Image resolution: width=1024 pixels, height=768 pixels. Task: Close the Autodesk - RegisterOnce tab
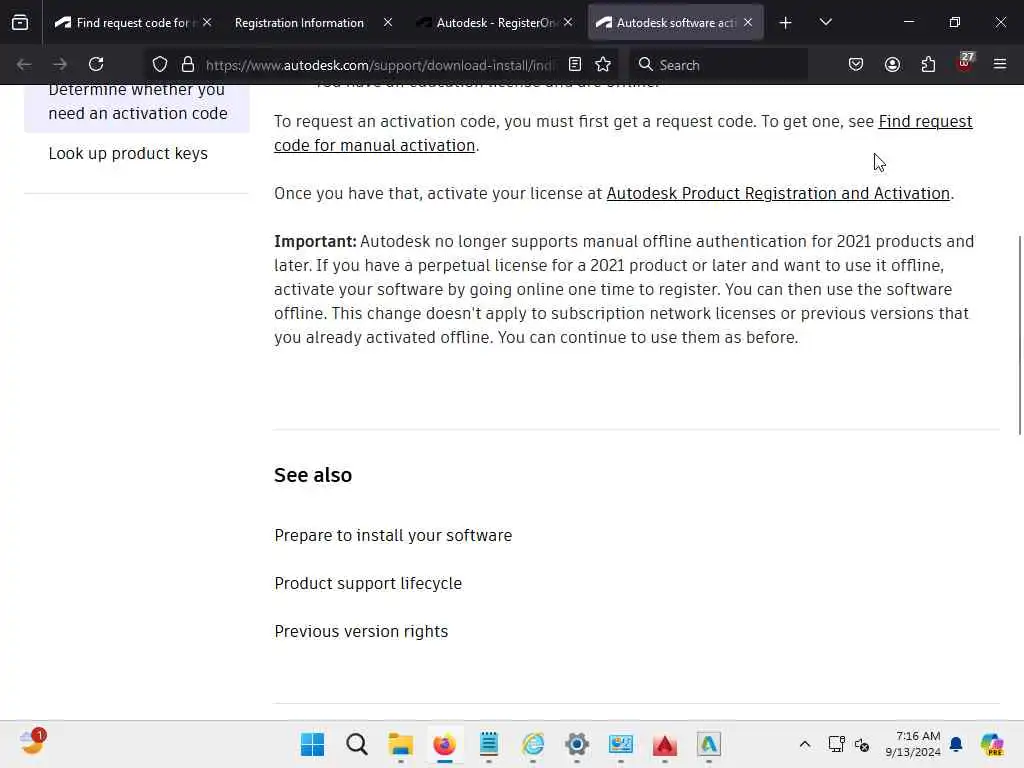[x=568, y=22]
